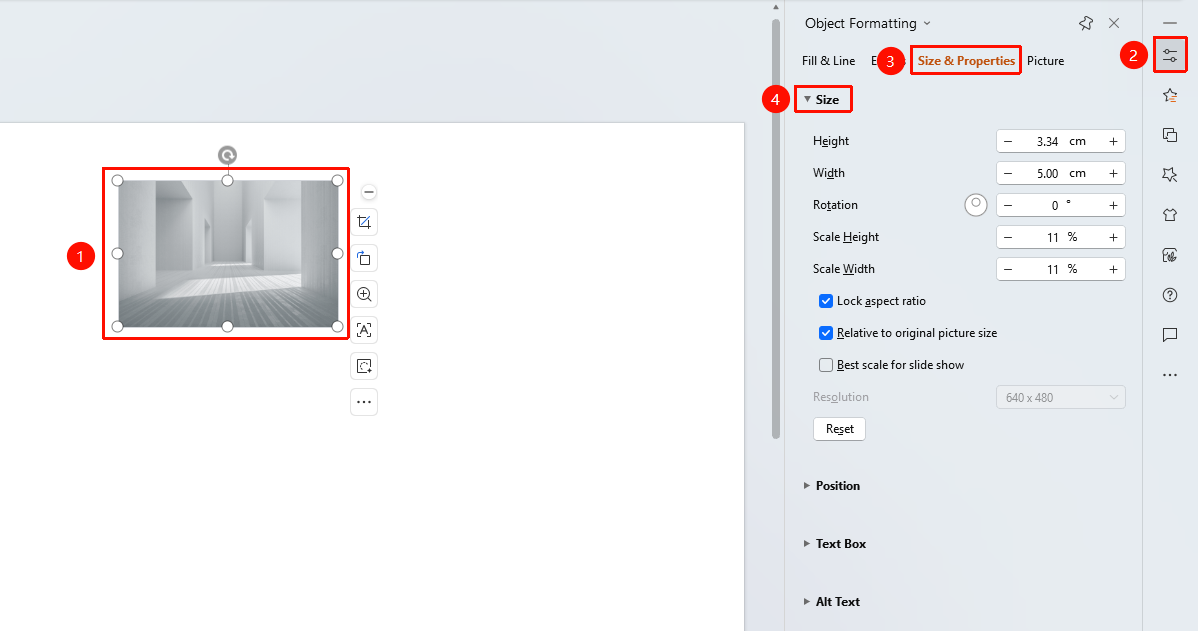
Task: Click the rotate picture icon in floating toolbar
Action: tap(364, 258)
